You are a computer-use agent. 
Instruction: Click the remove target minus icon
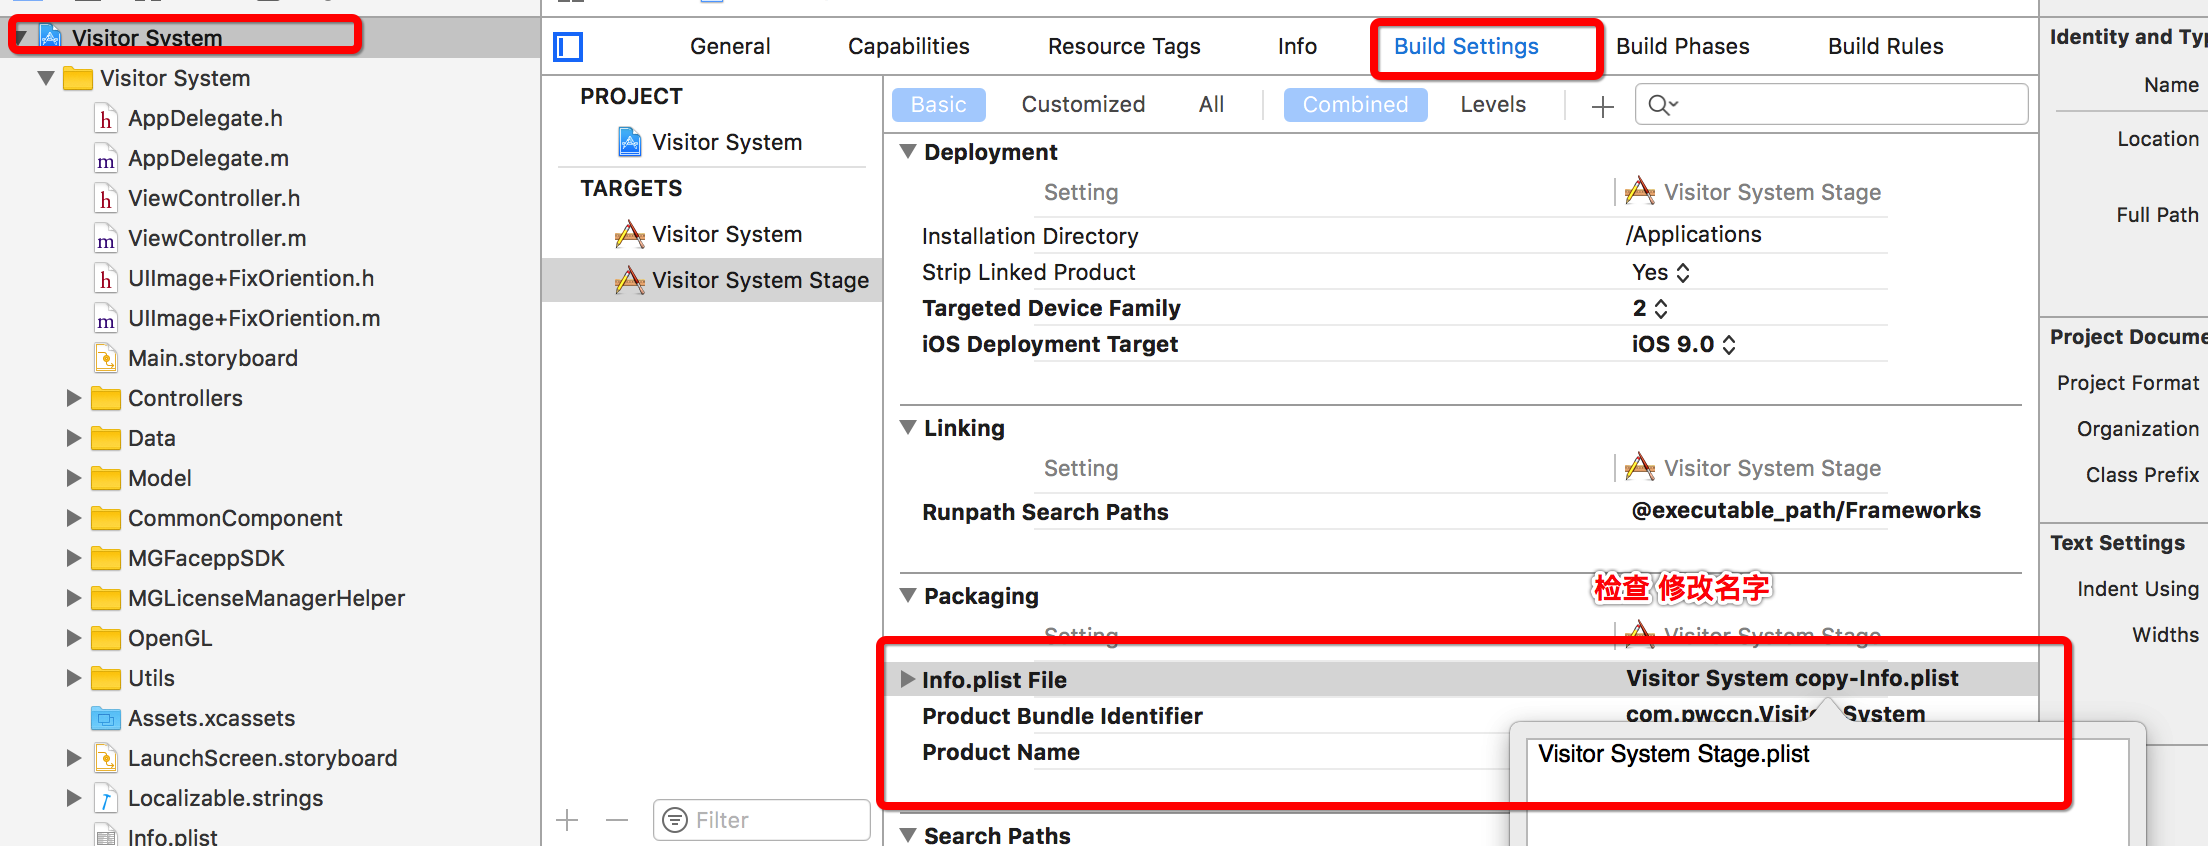[x=617, y=821]
